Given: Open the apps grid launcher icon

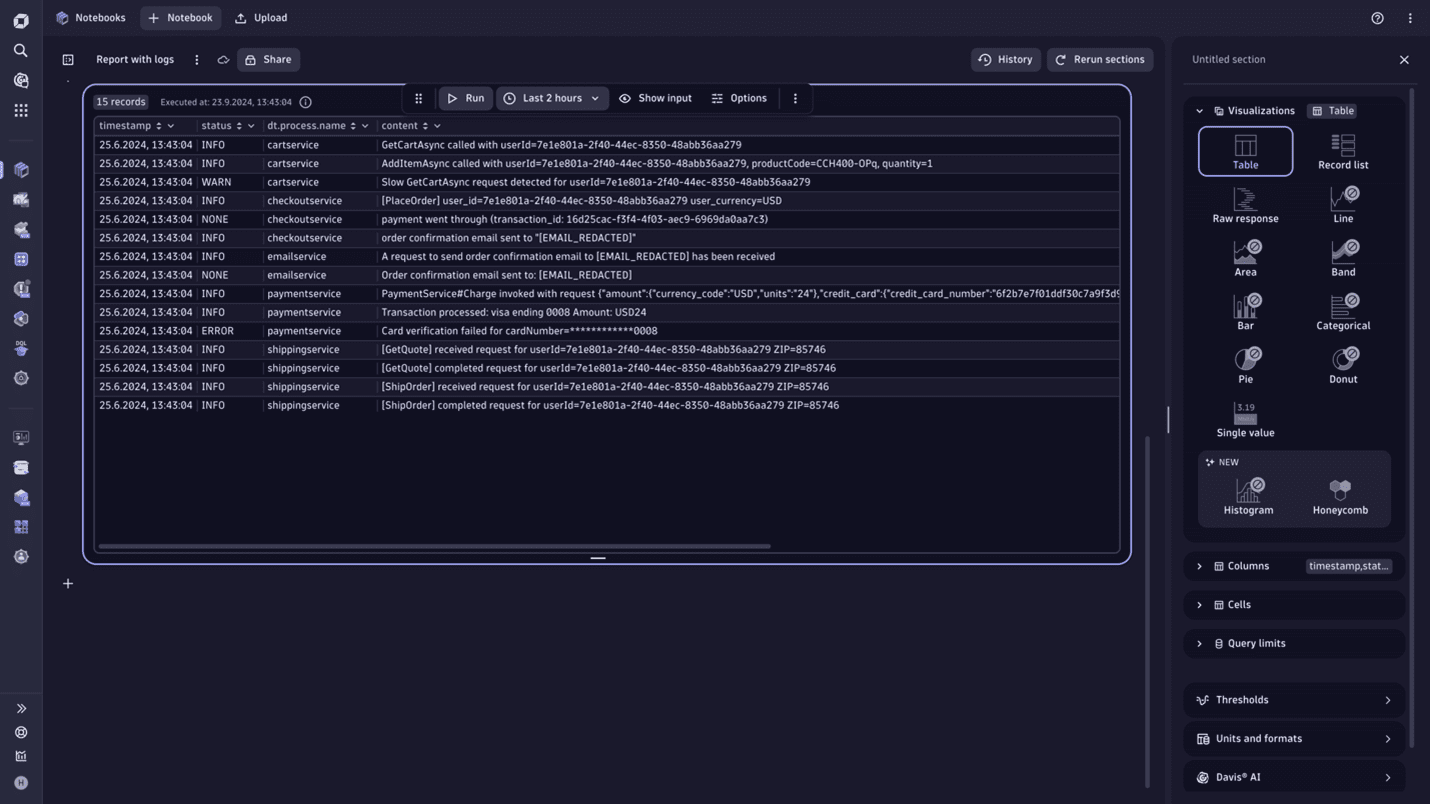Looking at the screenshot, I should [x=21, y=110].
